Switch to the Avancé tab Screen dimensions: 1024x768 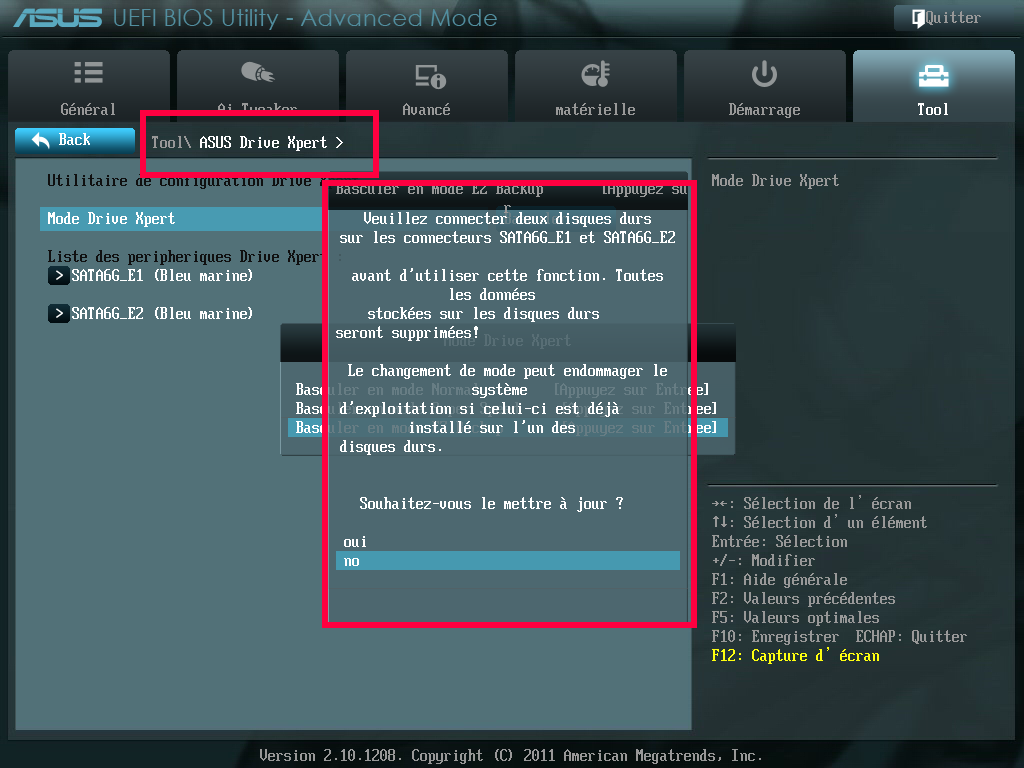(x=426, y=86)
